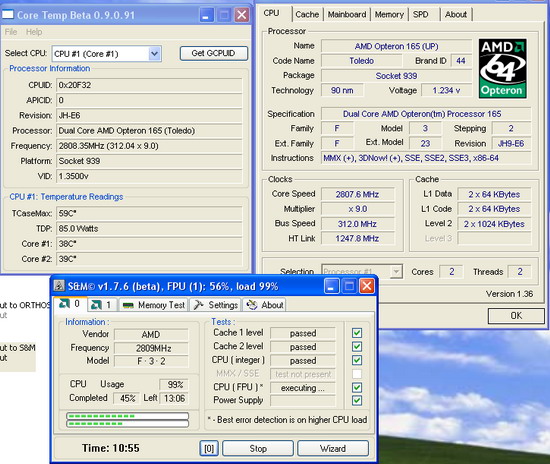Click the [0] button in S&M

(209, 448)
